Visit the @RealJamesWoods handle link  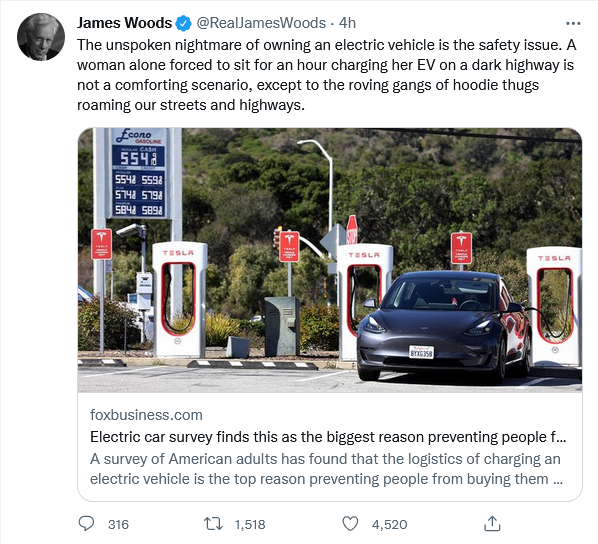click(x=261, y=23)
